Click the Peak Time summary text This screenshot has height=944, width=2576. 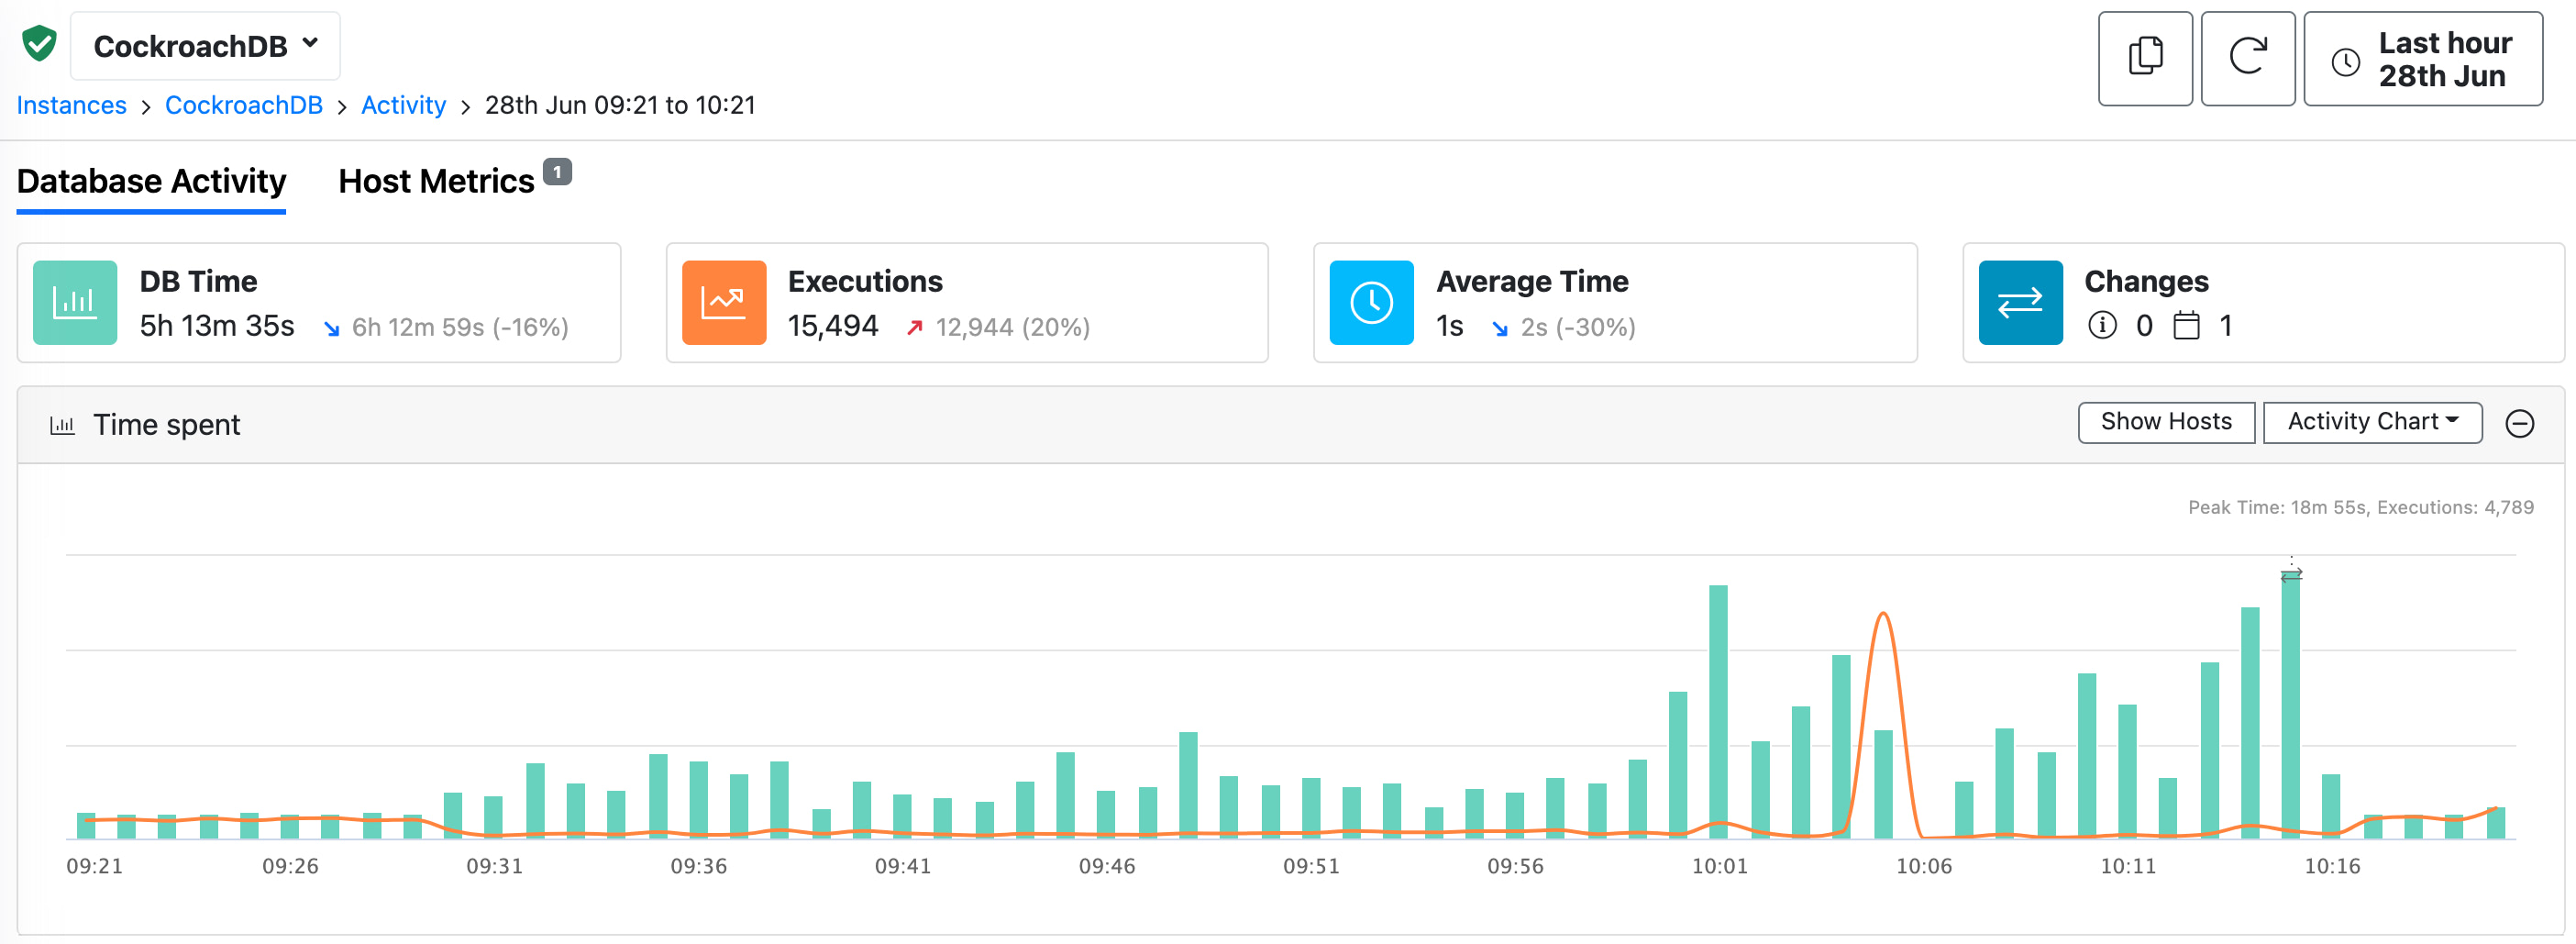[x=2360, y=507]
